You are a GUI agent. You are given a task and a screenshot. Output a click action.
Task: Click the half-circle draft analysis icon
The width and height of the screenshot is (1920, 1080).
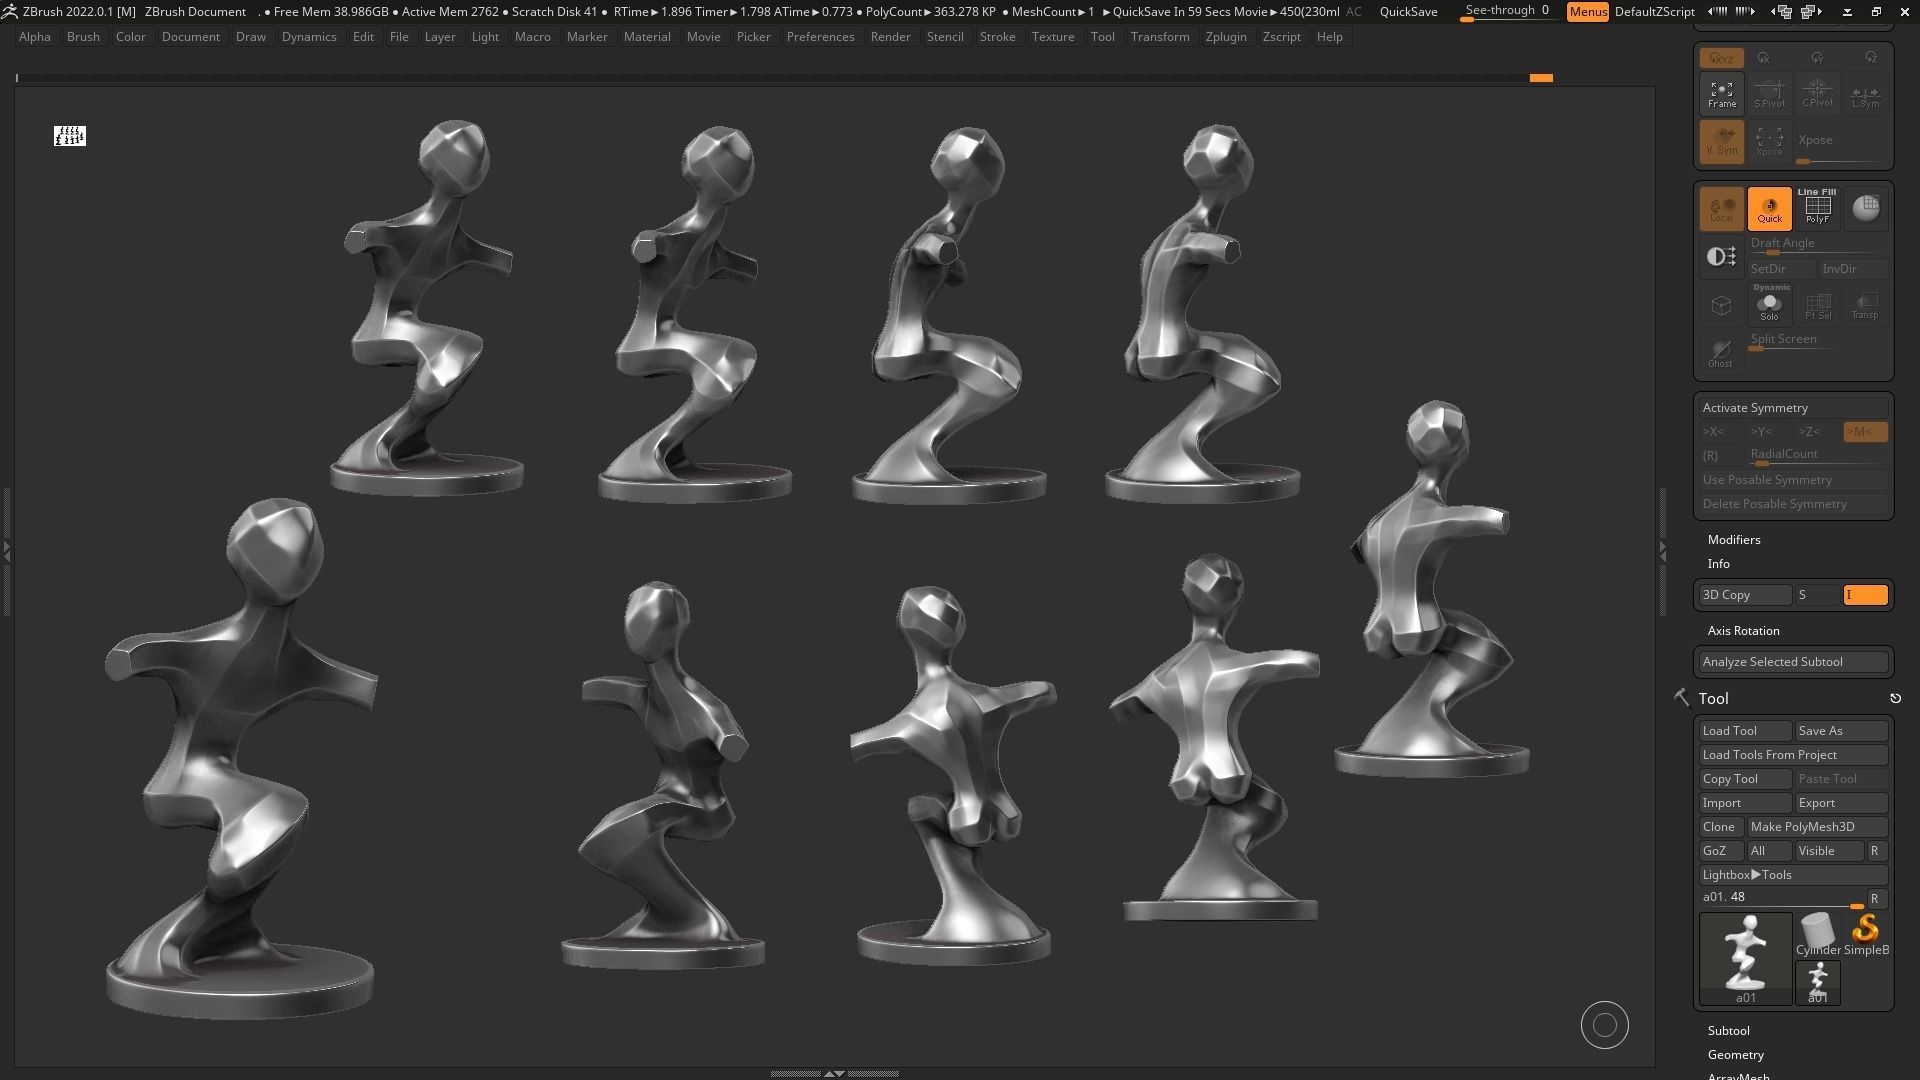1721,257
